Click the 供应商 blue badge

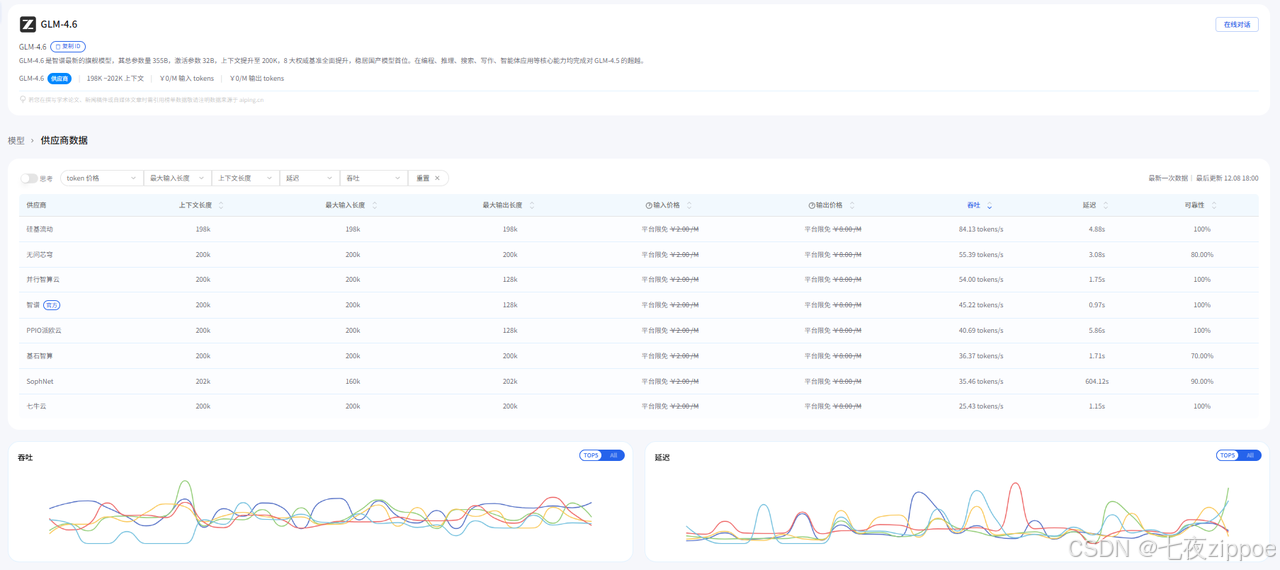(x=60, y=78)
